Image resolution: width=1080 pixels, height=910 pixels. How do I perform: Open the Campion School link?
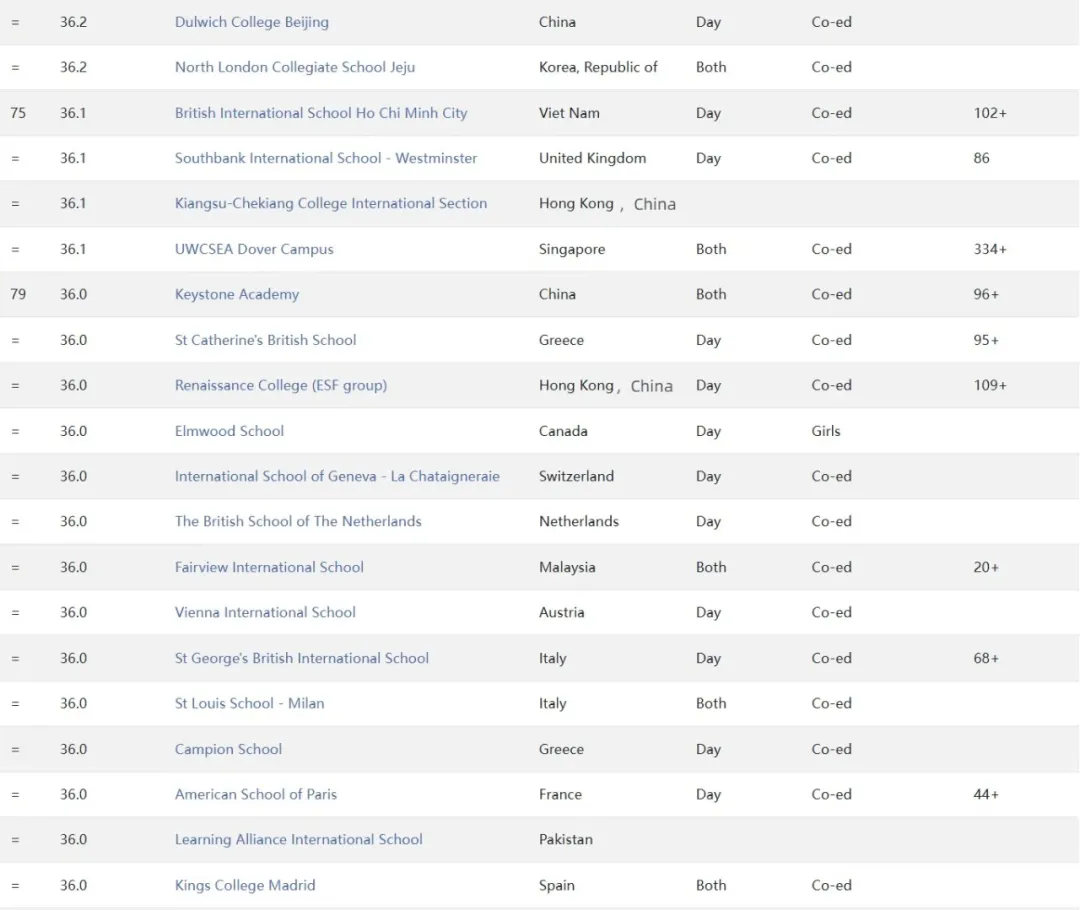(228, 749)
